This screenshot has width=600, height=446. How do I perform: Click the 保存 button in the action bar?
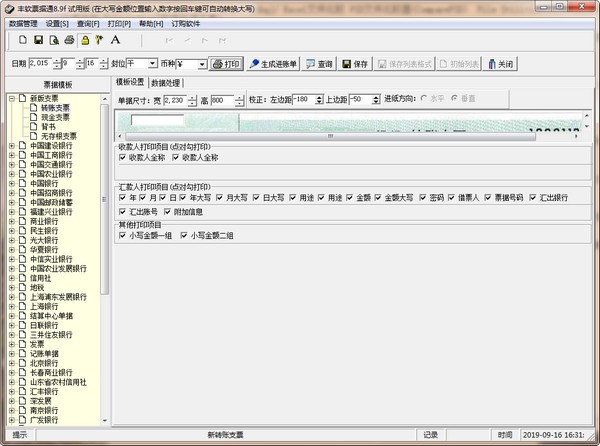[355, 64]
